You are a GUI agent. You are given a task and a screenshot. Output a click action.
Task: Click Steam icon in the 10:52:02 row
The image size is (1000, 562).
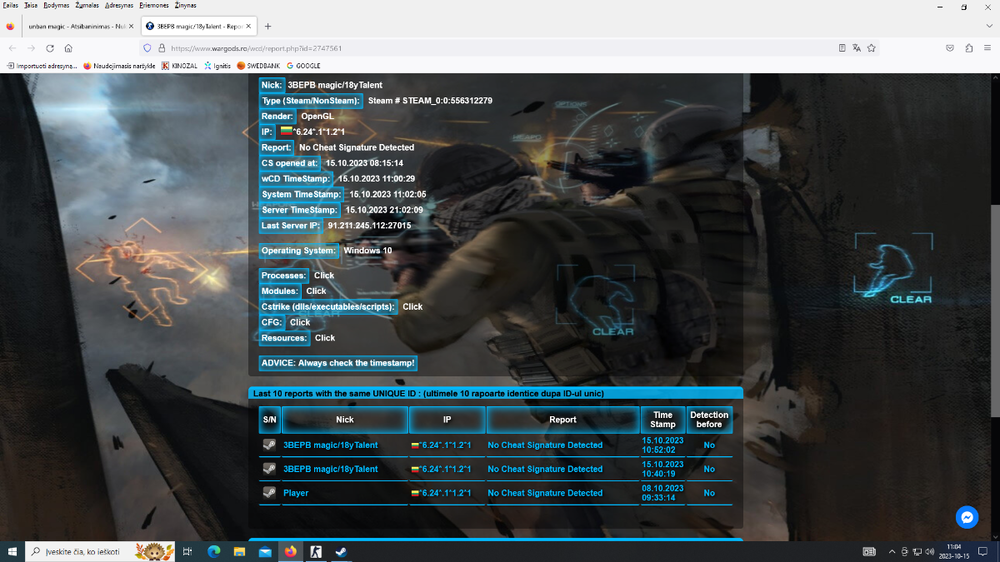point(269,445)
